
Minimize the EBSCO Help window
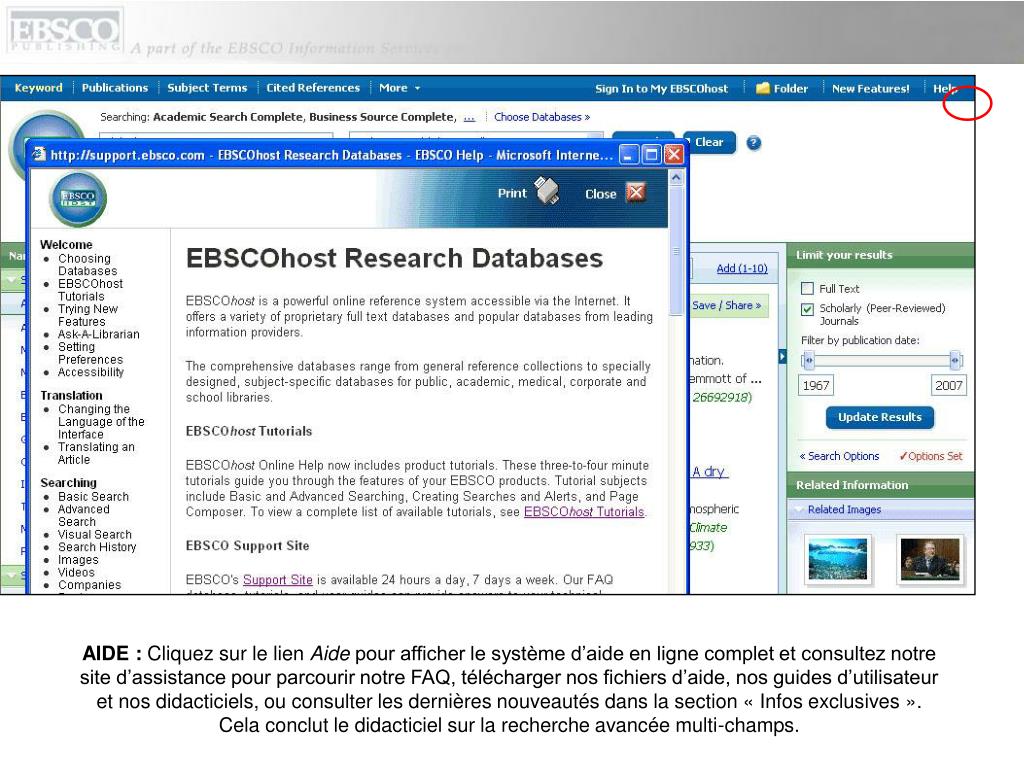629,155
